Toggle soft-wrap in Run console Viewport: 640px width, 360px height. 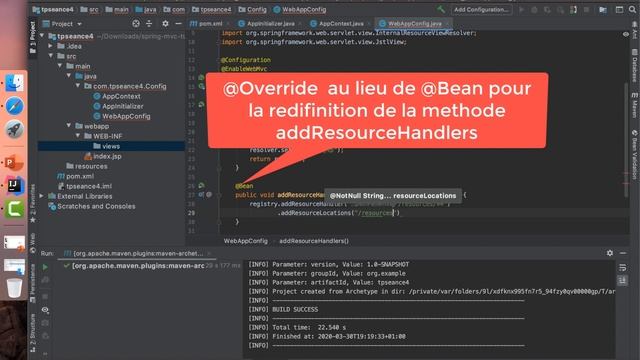(622, 268)
